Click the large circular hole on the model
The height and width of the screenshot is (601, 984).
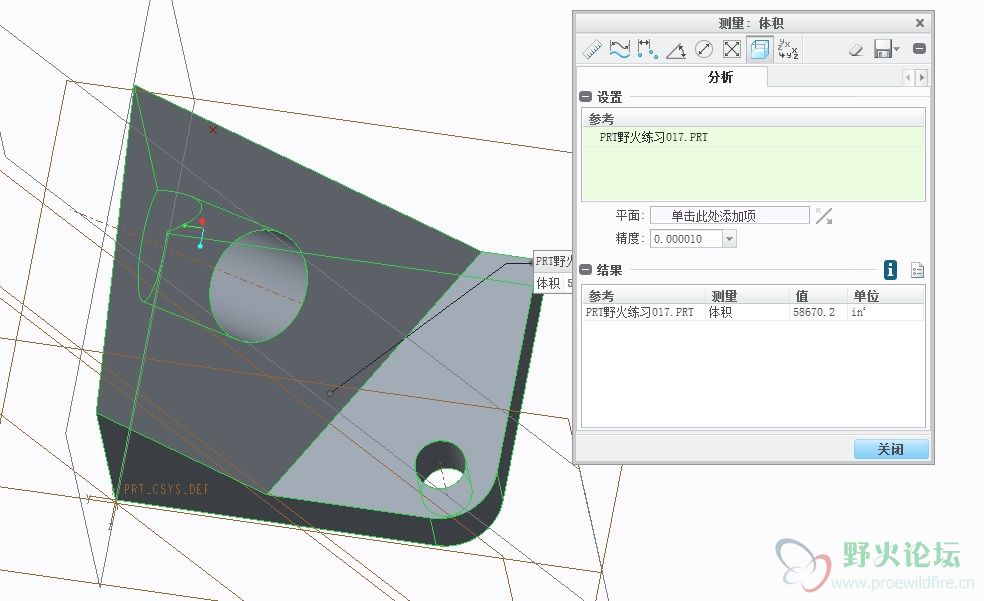258,285
